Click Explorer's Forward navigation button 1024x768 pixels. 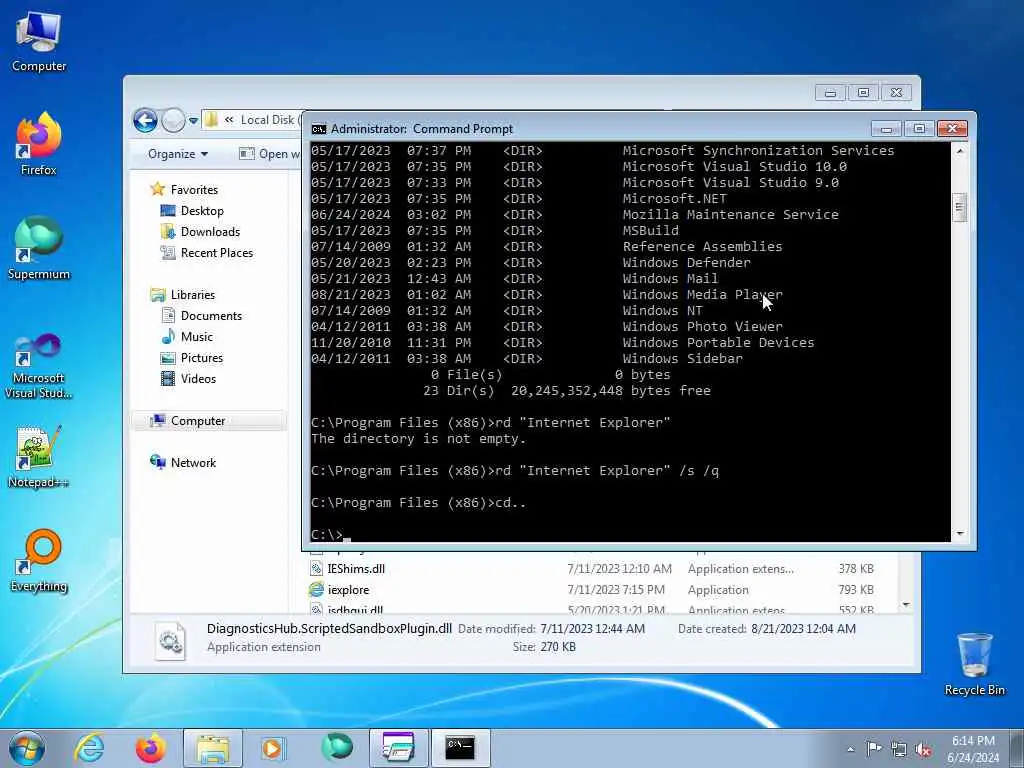click(173, 120)
